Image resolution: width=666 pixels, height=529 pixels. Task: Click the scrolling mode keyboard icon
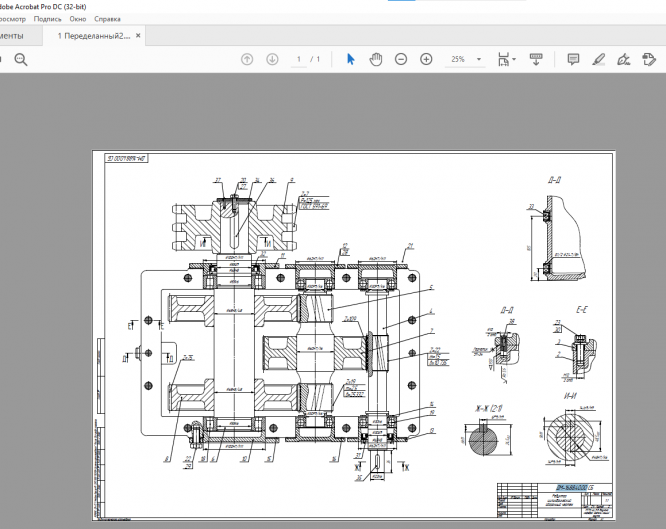point(536,60)
